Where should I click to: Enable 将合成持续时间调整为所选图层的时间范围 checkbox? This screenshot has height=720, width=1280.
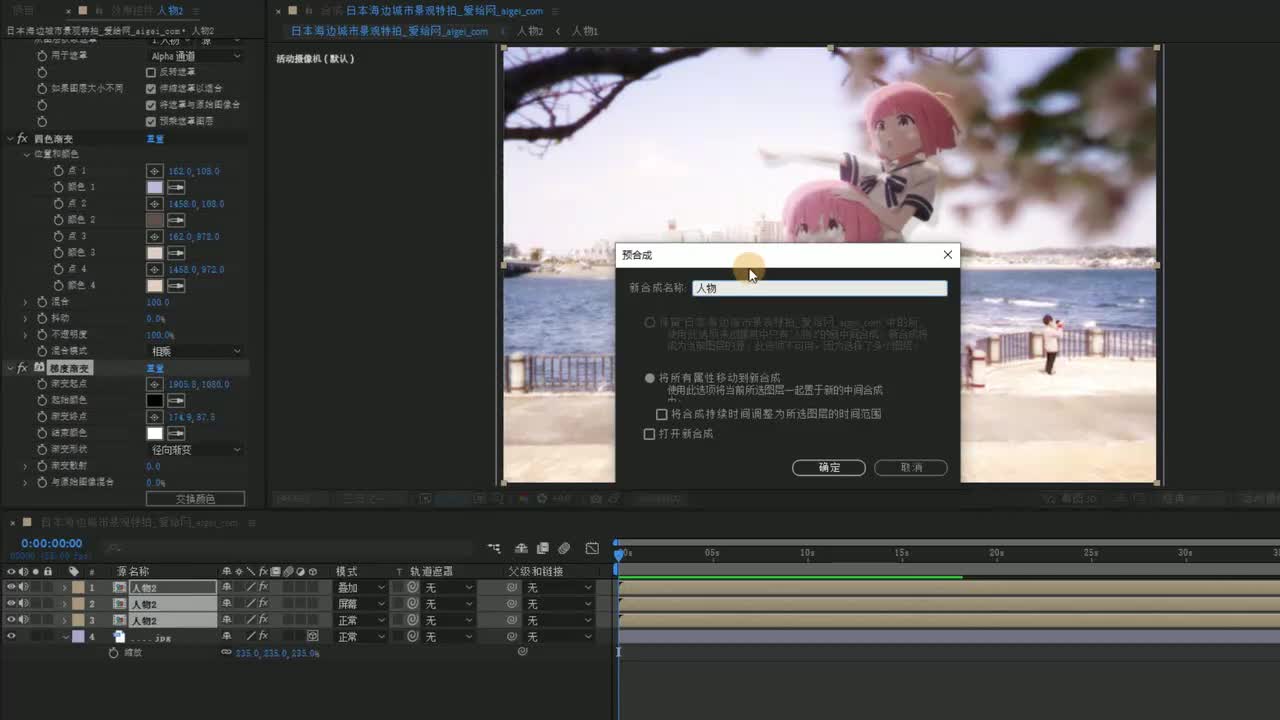(x=661, y=414)
